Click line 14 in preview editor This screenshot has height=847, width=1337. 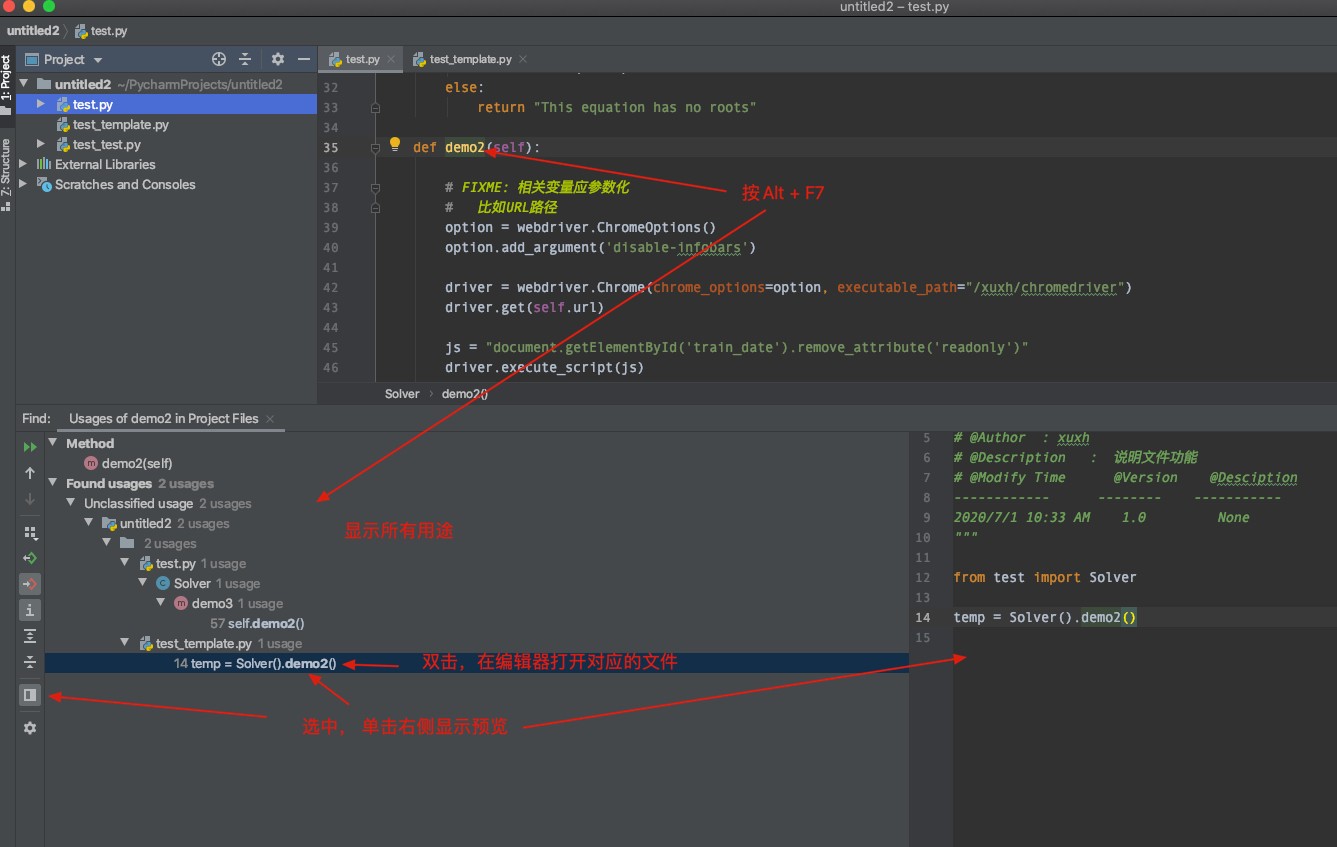click(1044, 617)
